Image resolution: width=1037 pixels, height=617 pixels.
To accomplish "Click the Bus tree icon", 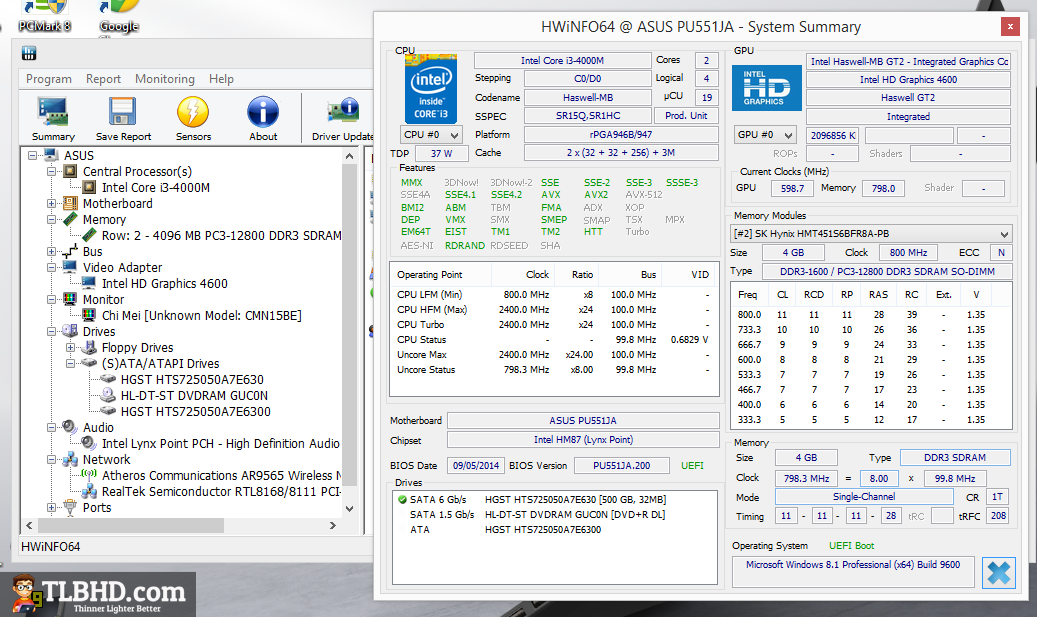I will [x=71, y=251].
